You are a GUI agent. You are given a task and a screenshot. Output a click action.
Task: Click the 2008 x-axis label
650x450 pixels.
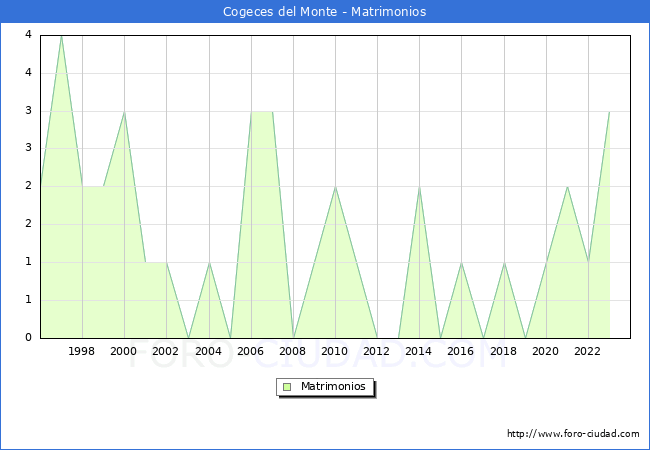(293, 351)
